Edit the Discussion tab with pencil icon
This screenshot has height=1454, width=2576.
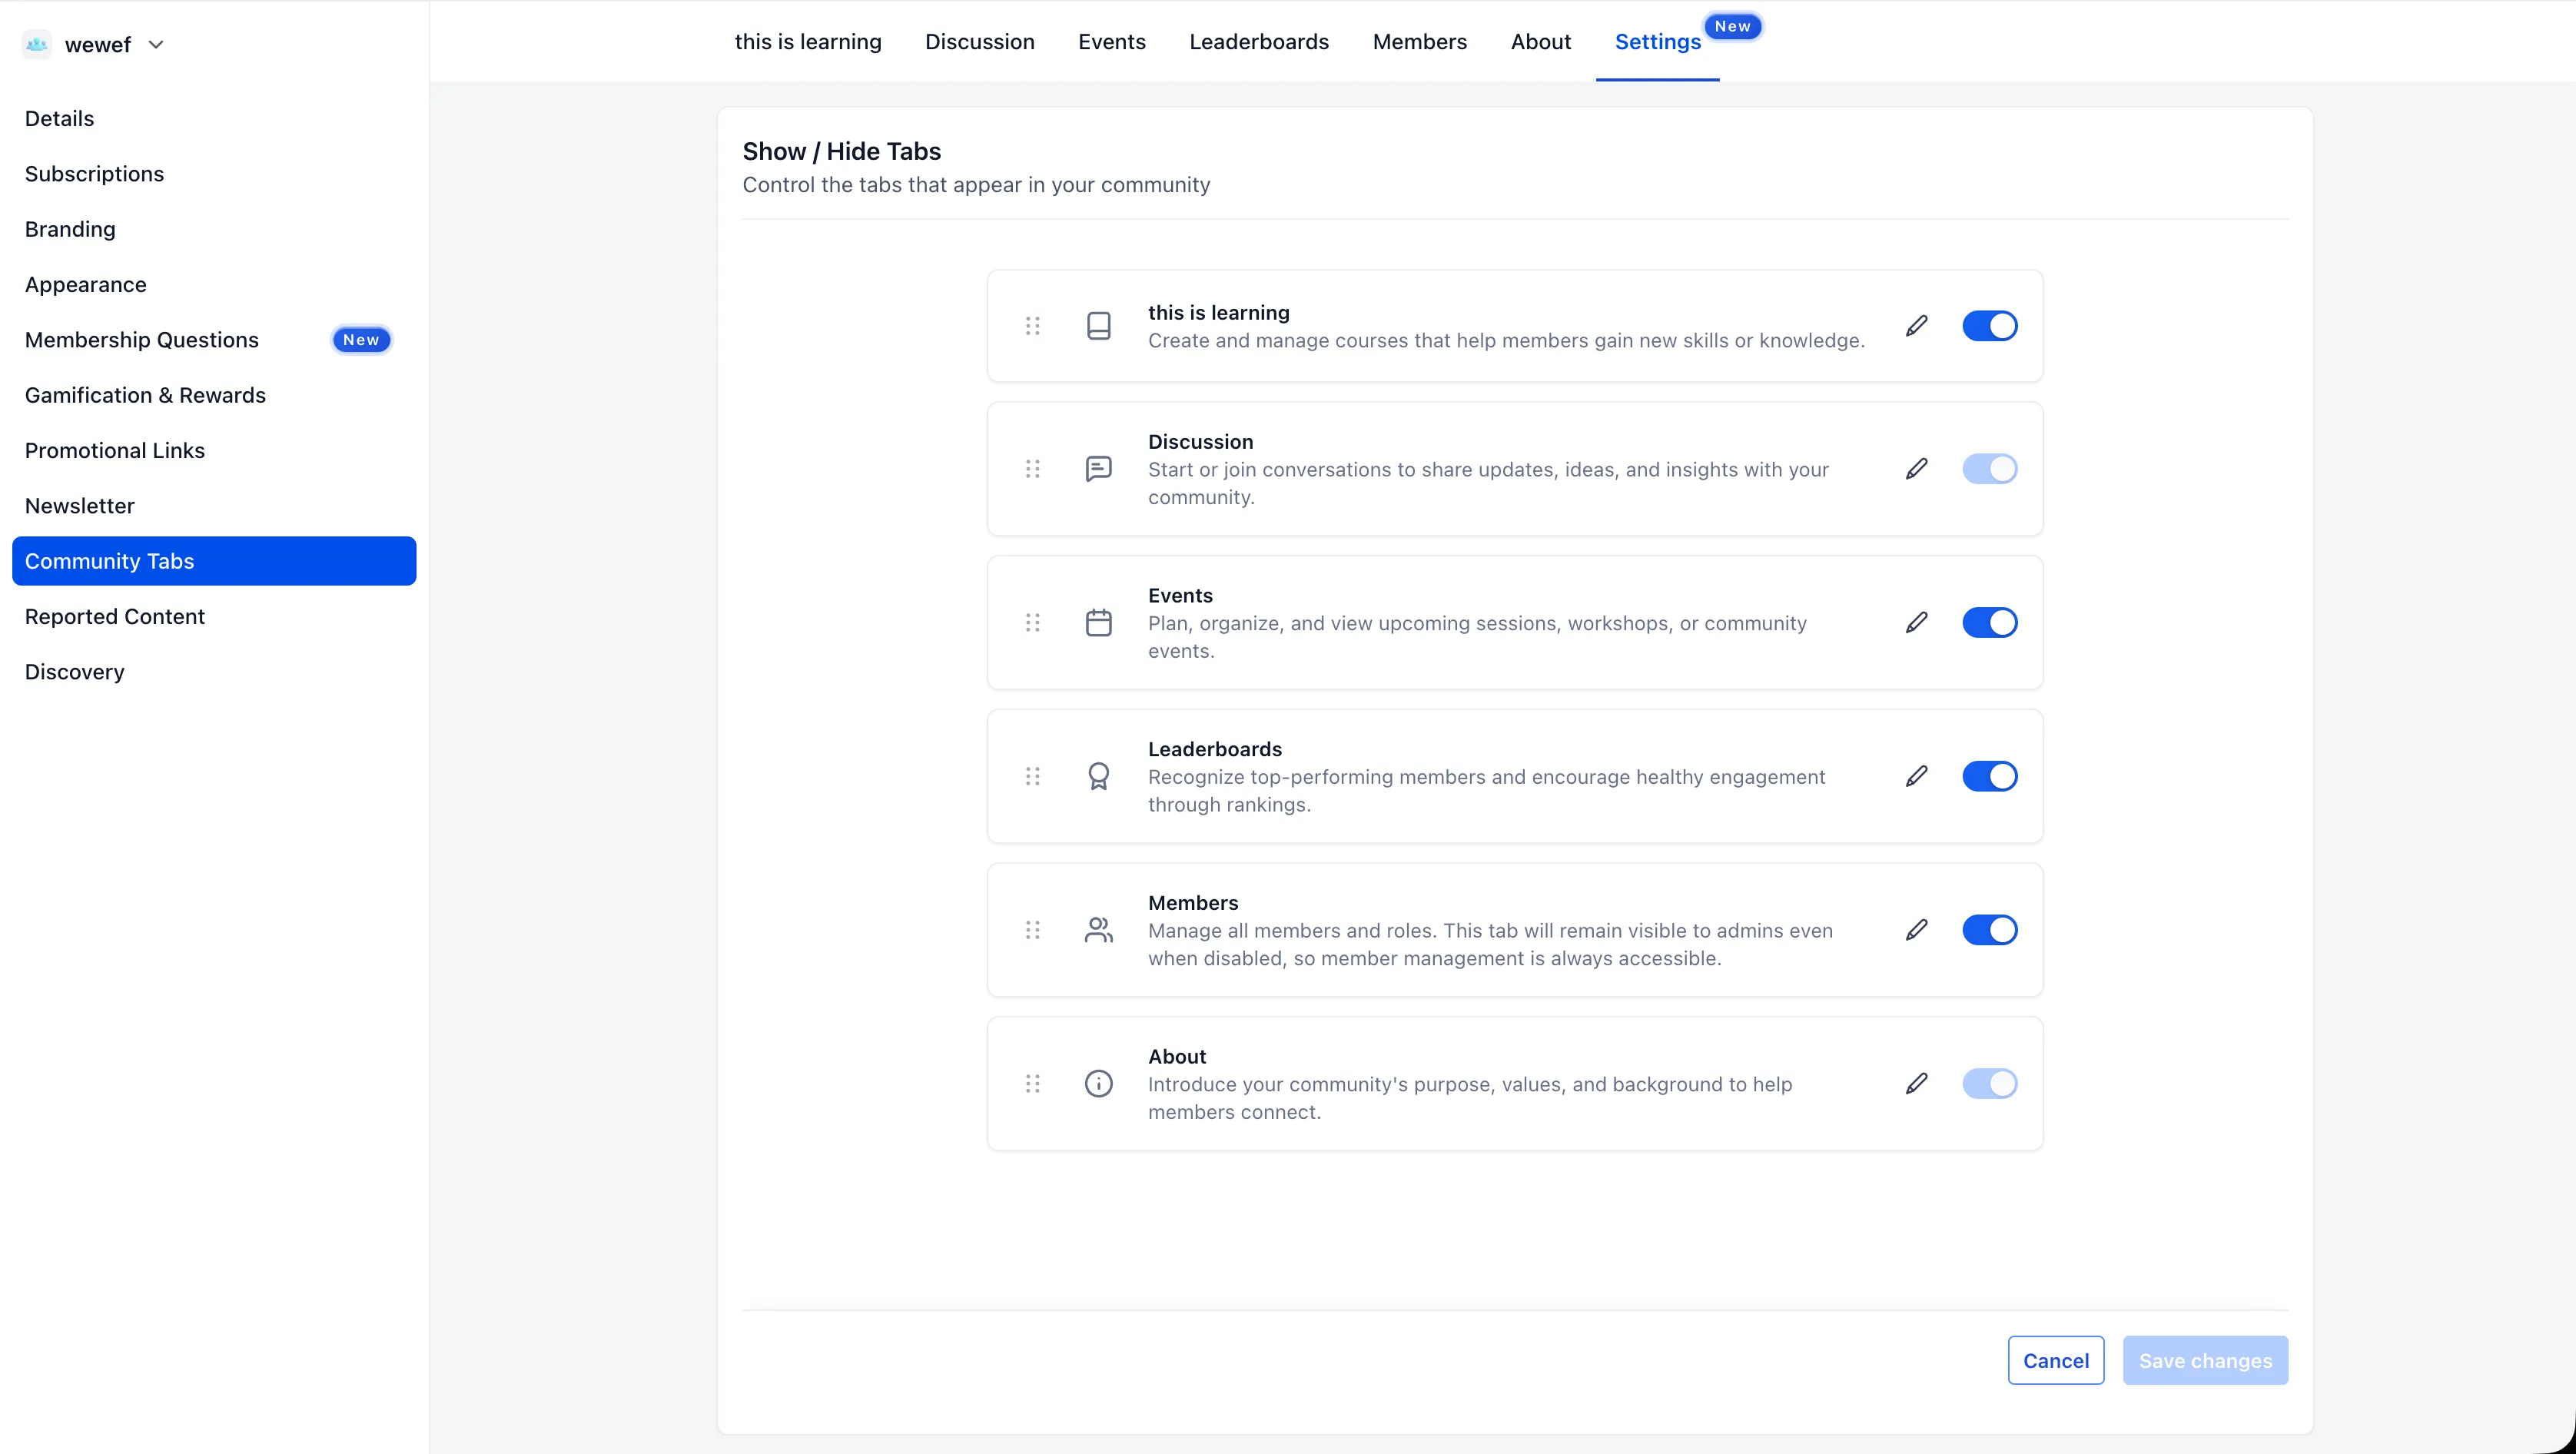(1917, 469)
